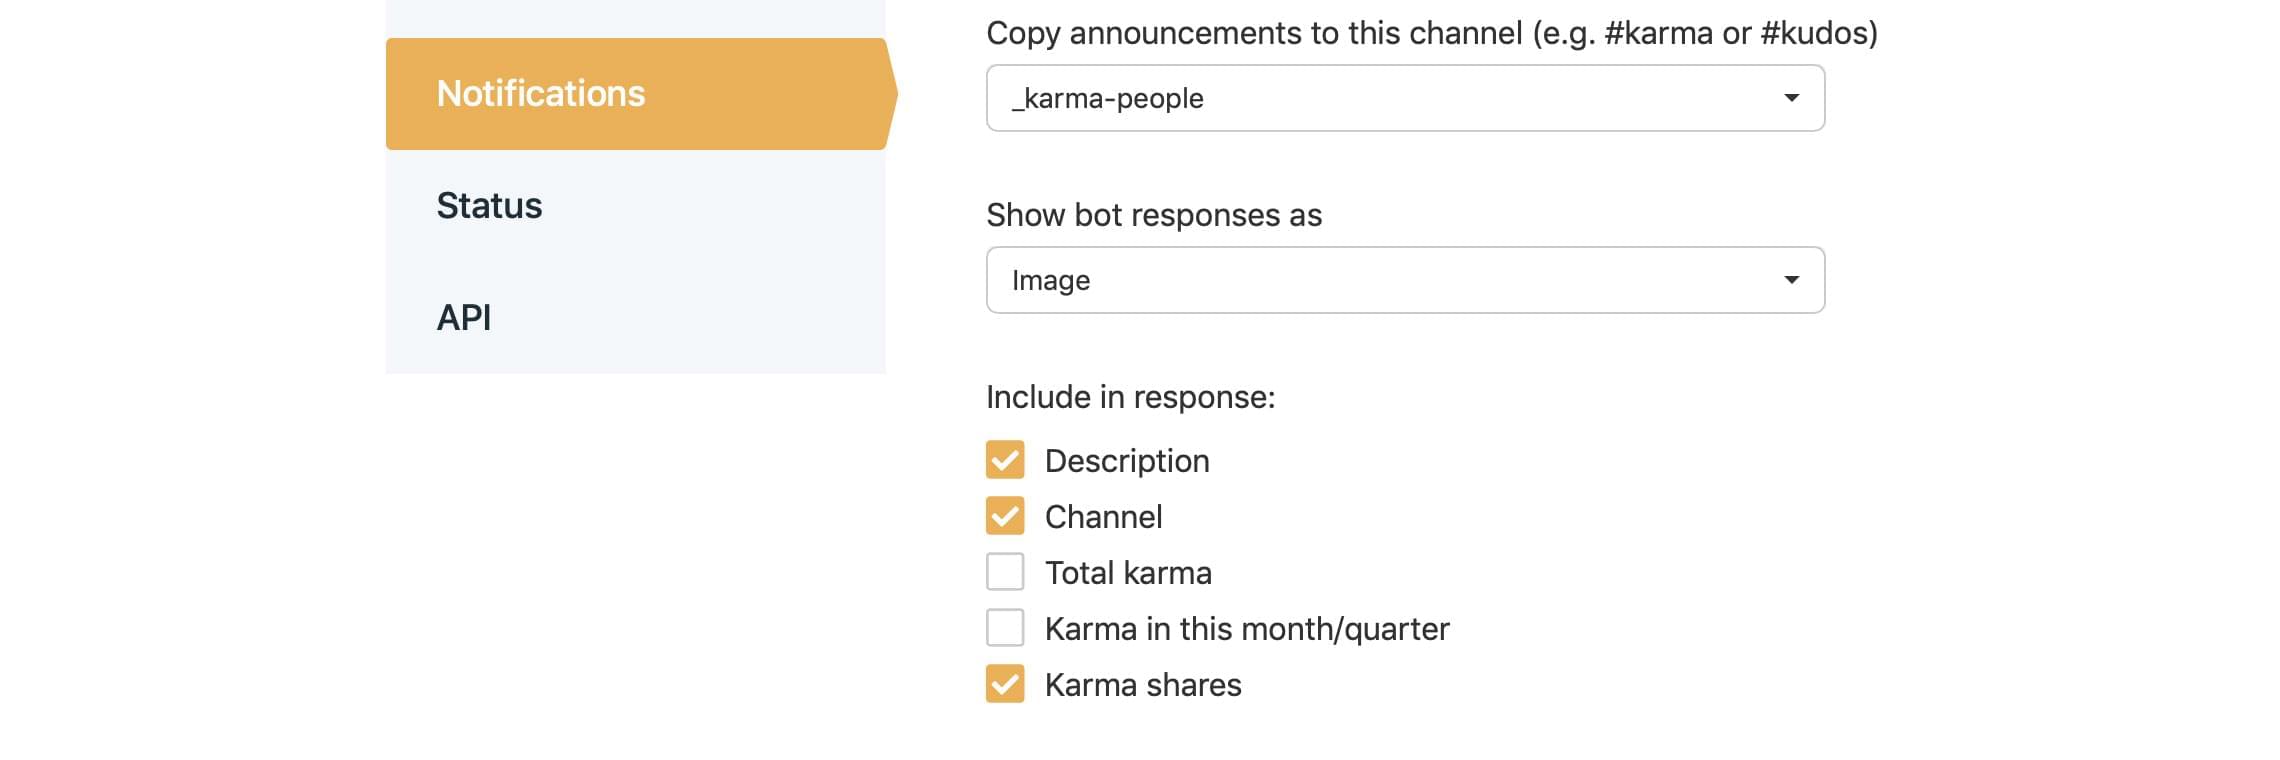Click the selected Image value
Viewport: 2280px width, 760px height.
tap(1050, 280)
